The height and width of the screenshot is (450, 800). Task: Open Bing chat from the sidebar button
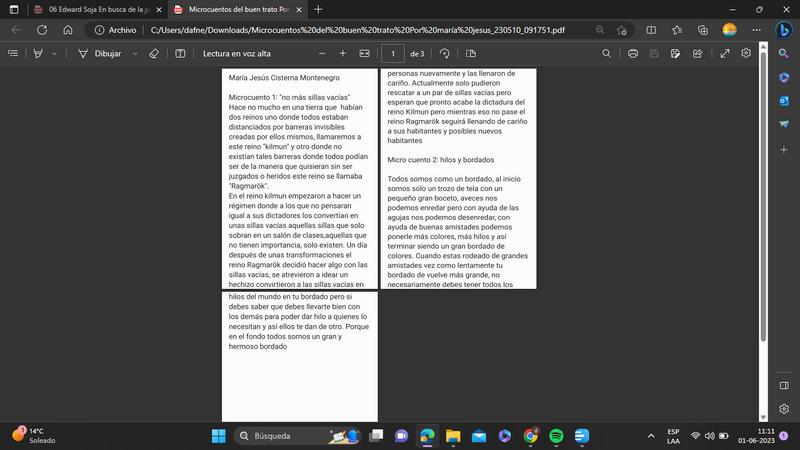point(784,30)
